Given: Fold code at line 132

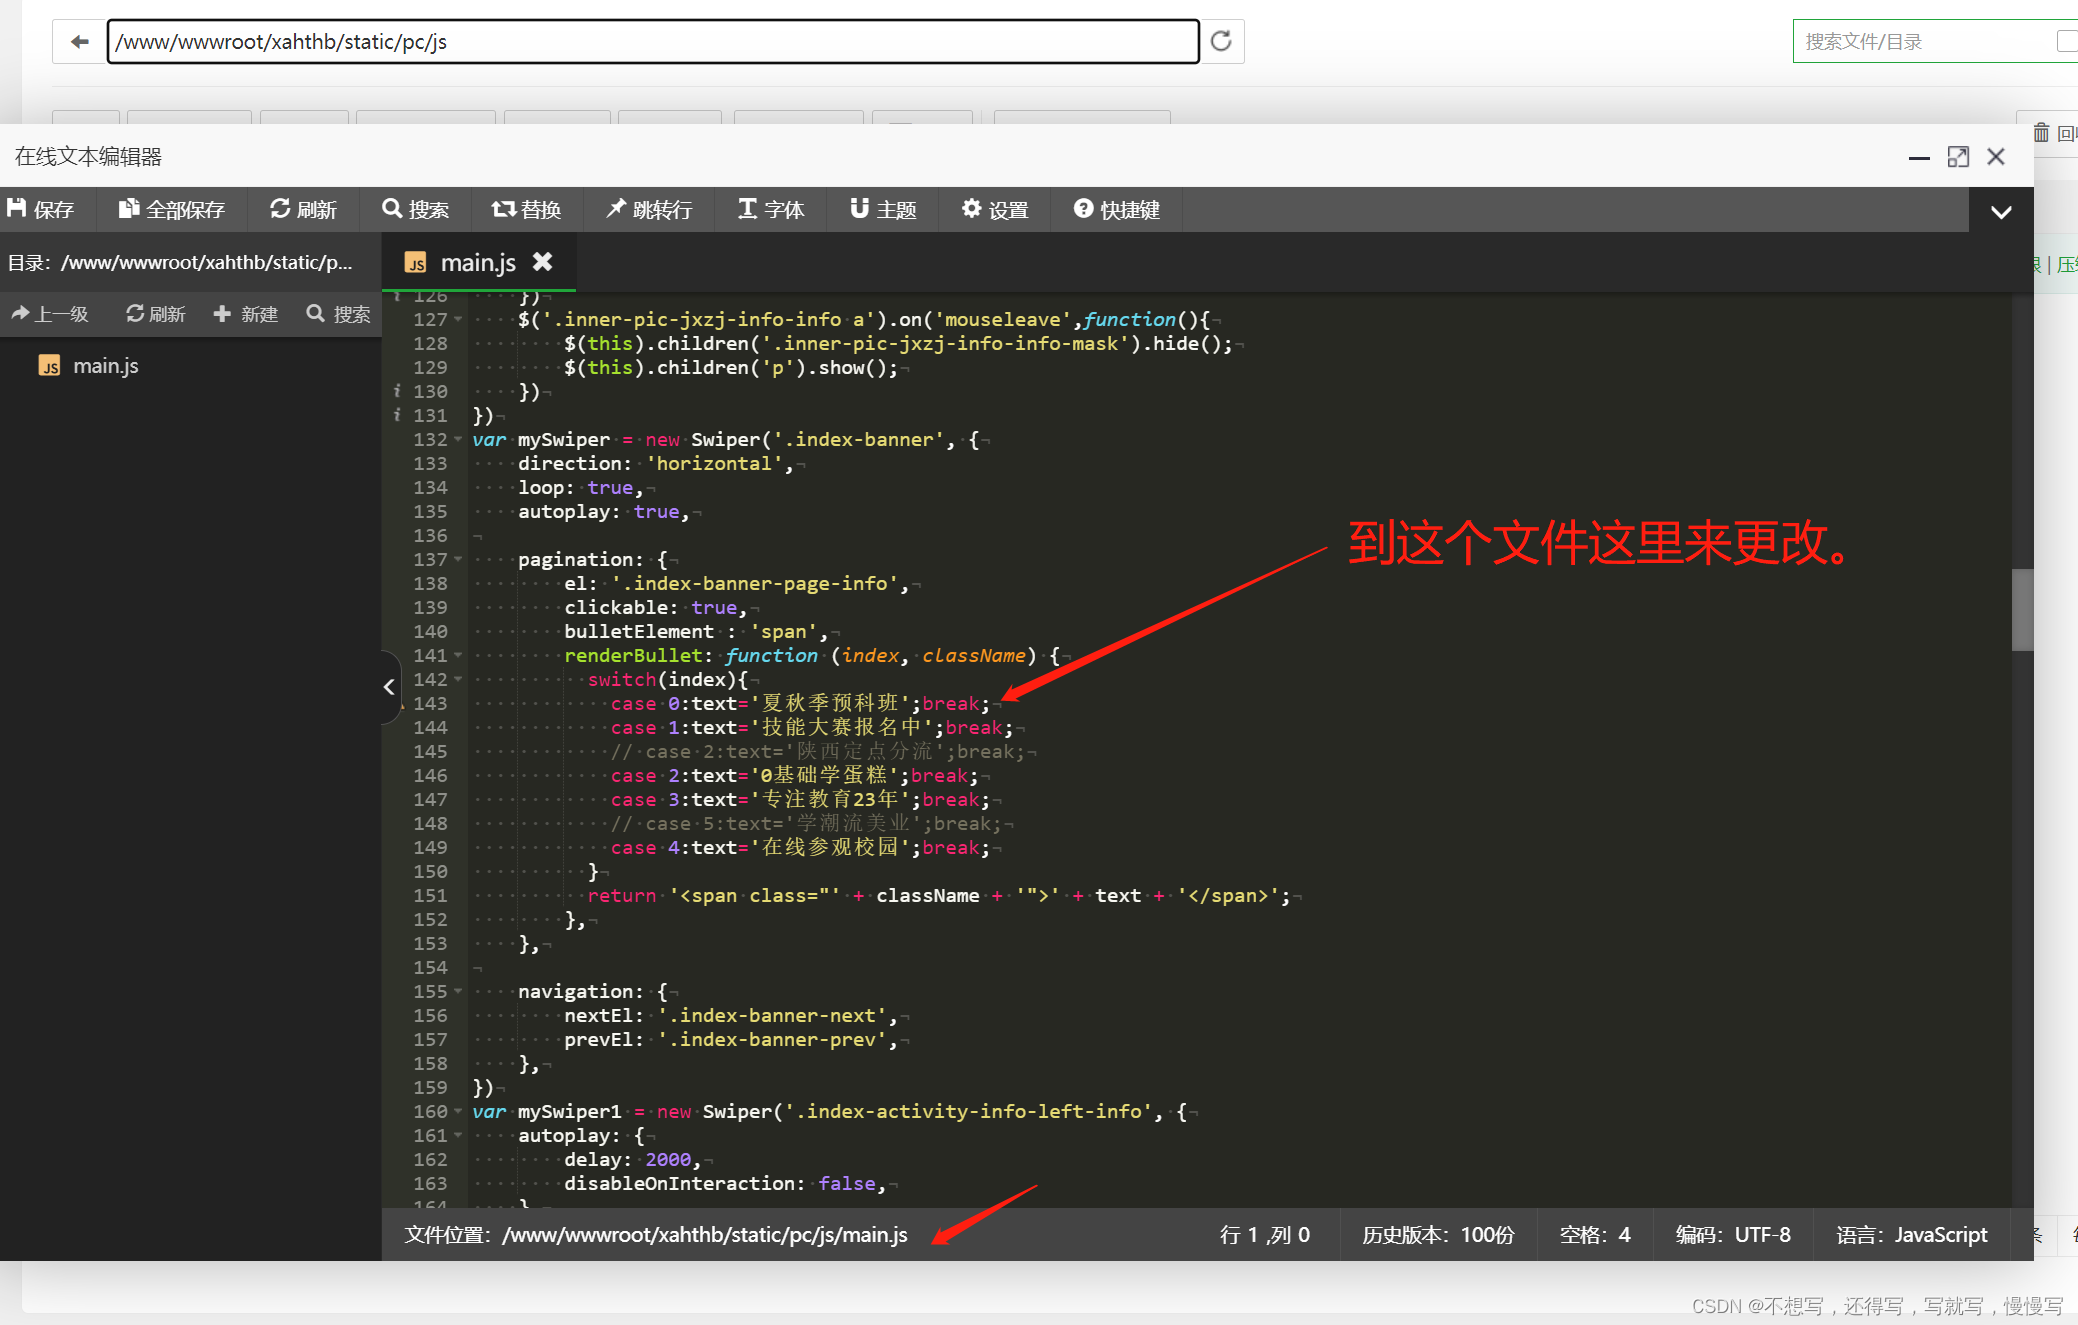Looking at the screenshot, I should [x=459, y=439].
